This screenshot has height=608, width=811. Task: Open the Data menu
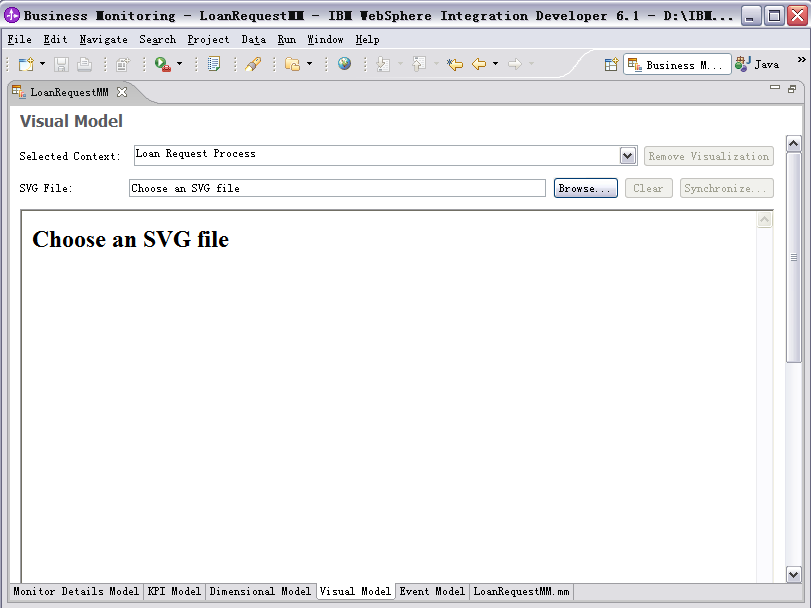tap(253, 40)
